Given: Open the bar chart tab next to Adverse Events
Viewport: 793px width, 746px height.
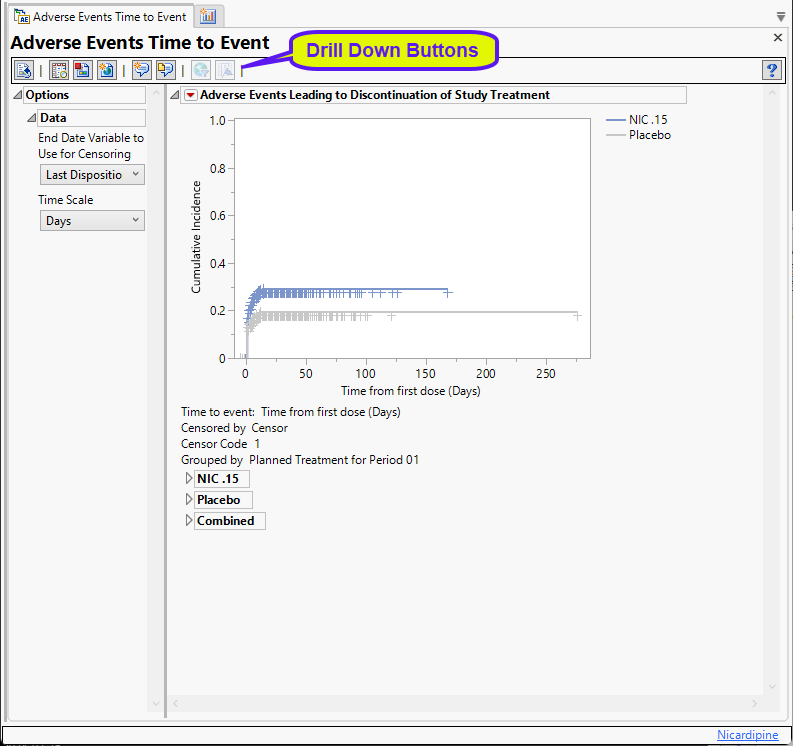Looking at the screenshot, I should point(208,16).
